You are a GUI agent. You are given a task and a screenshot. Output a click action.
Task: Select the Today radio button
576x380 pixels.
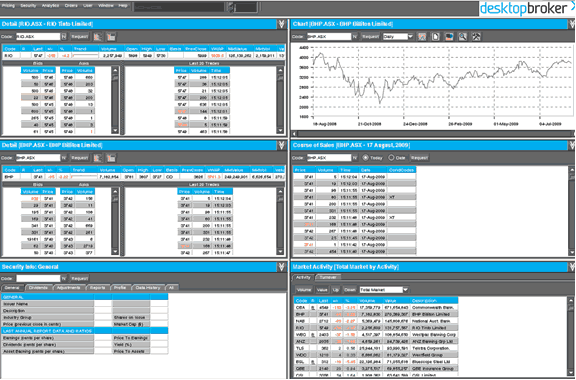tap(366, 158)
